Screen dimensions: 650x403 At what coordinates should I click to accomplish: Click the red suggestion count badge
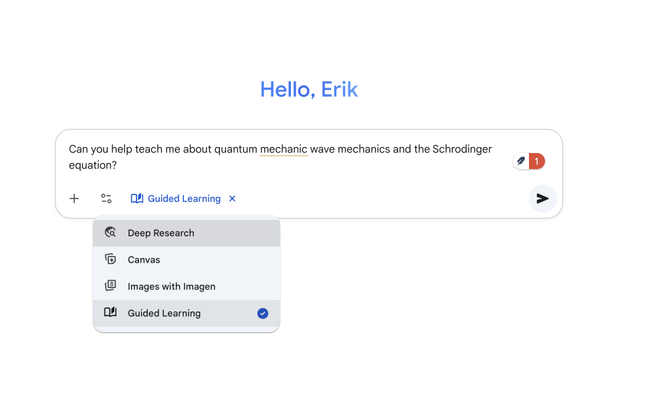537,161
